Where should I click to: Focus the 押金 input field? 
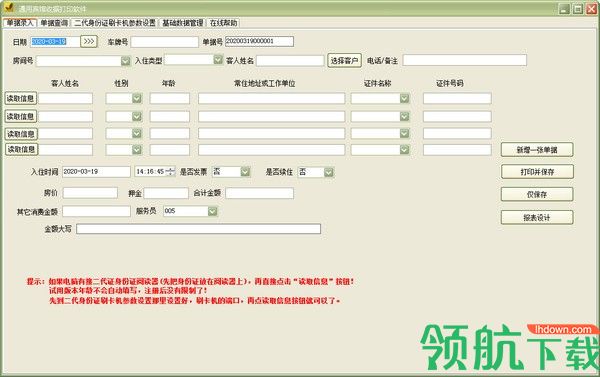point(166,193)
